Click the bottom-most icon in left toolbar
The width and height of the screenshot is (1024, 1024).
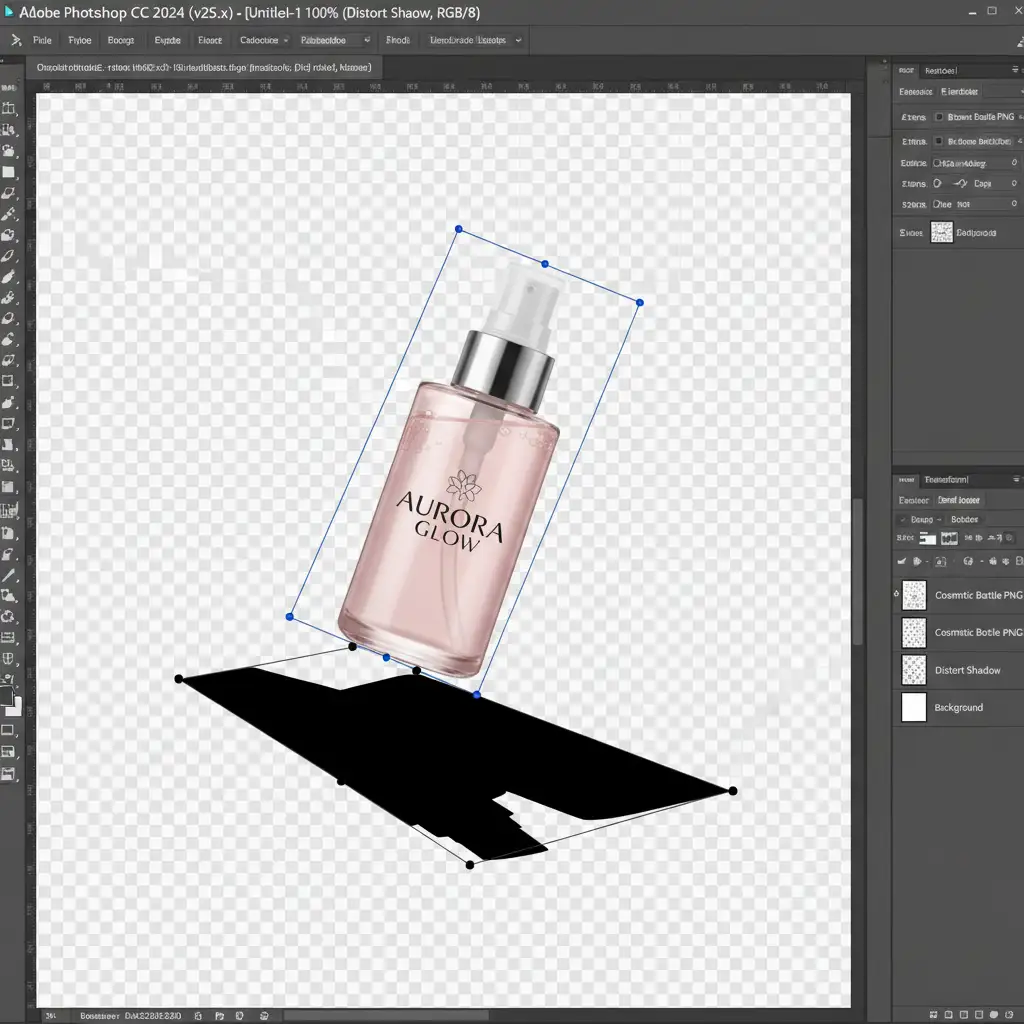[x=9, y=774]
